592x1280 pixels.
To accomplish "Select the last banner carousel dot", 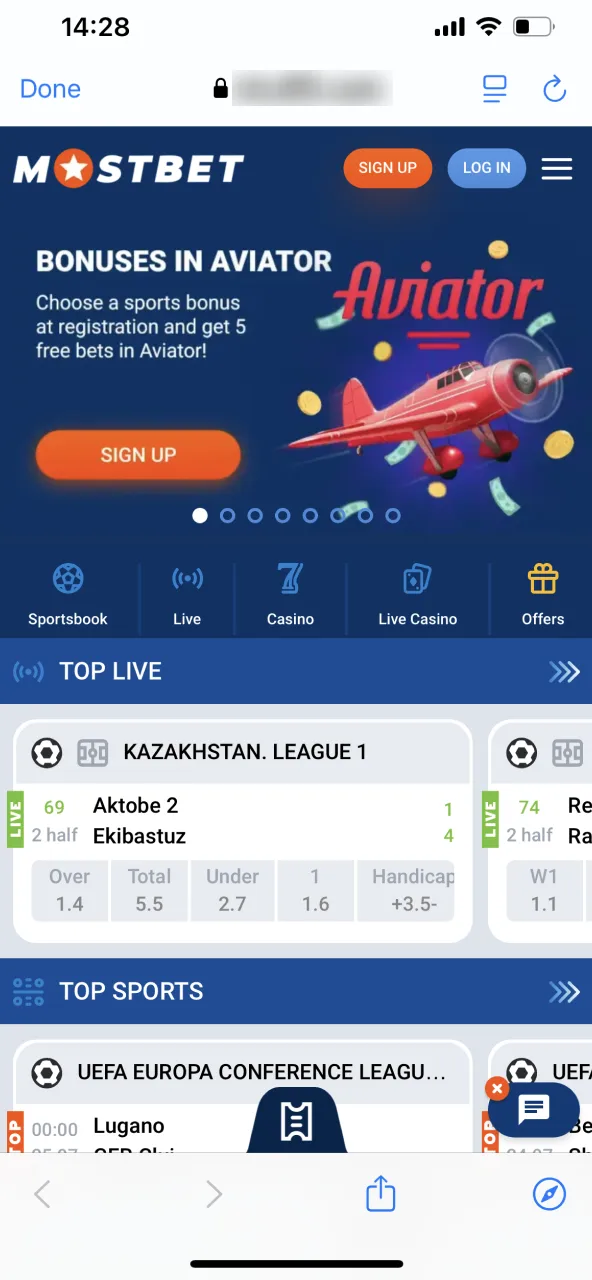I will (x=393, y=516).
